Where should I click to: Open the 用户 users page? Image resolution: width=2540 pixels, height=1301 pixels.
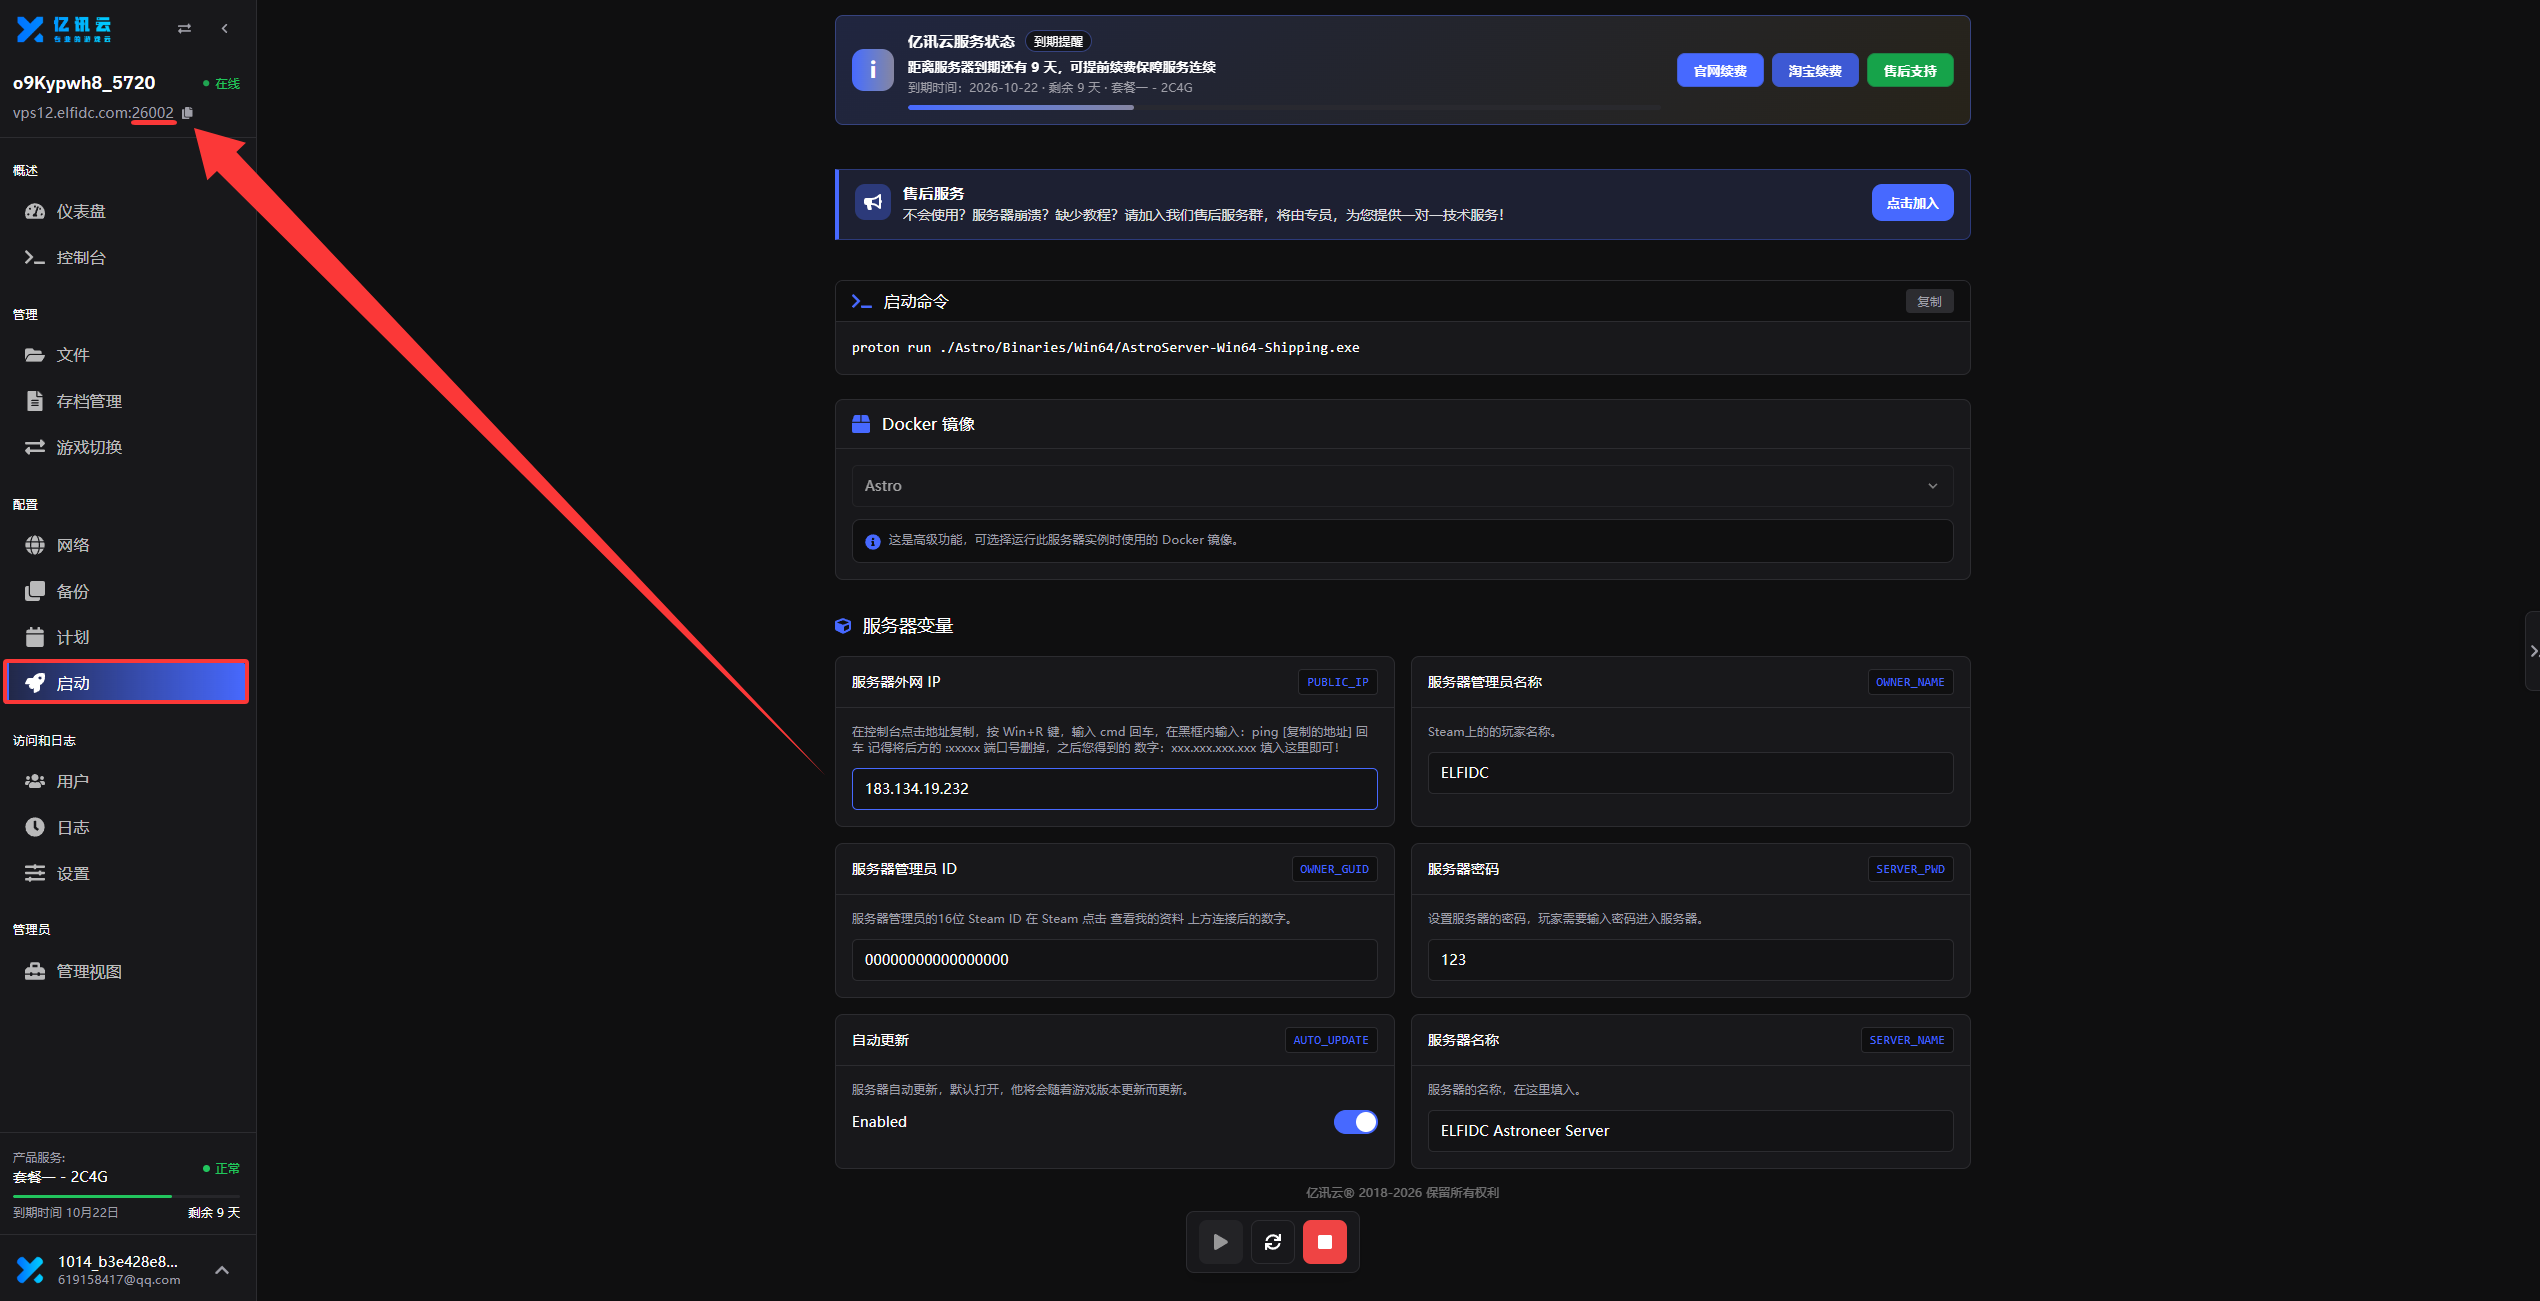128,781
